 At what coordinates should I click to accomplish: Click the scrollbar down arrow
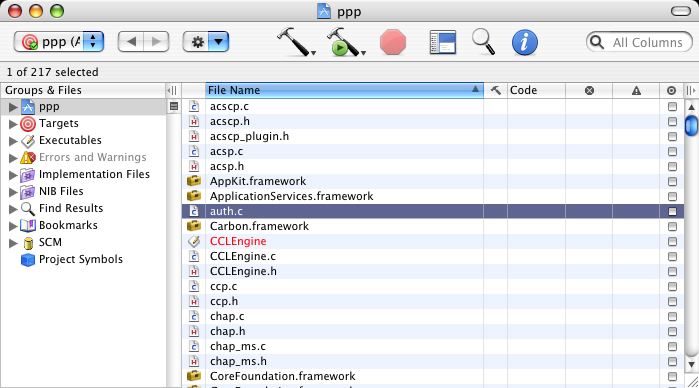point(691,364)
